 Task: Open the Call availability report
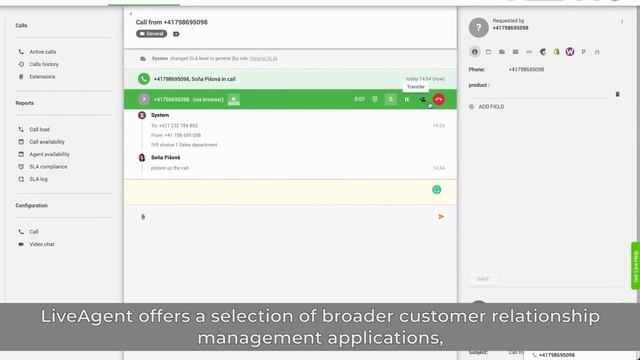click(x=47, y=142)
